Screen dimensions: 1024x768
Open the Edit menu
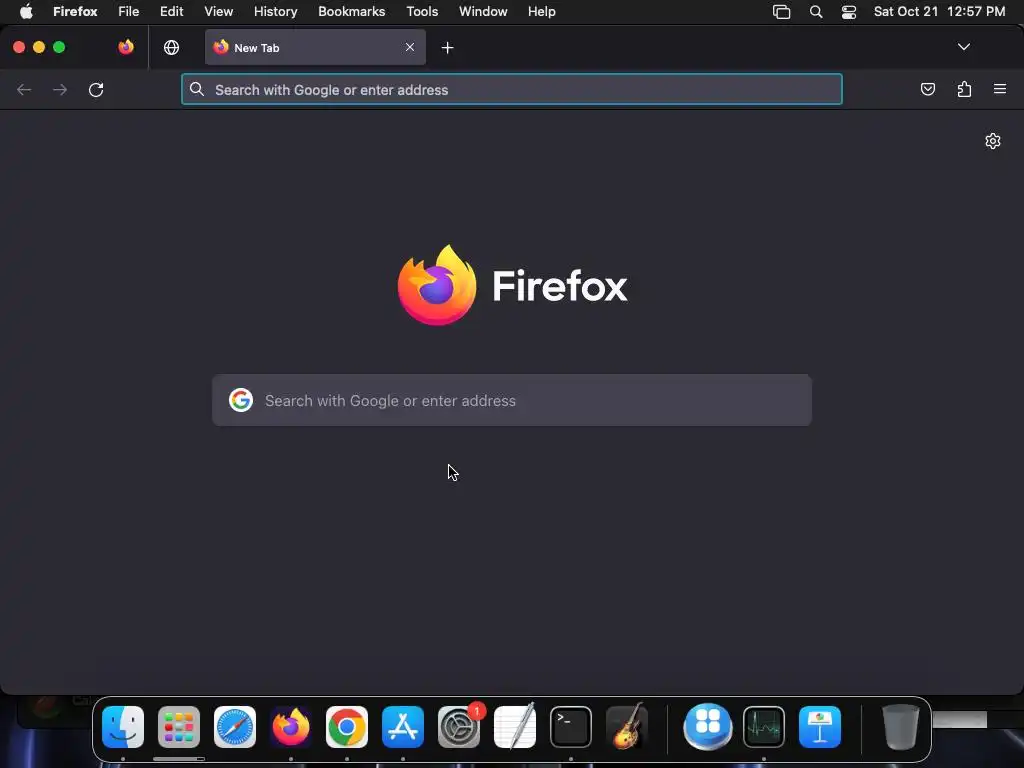tap(172, 12)
